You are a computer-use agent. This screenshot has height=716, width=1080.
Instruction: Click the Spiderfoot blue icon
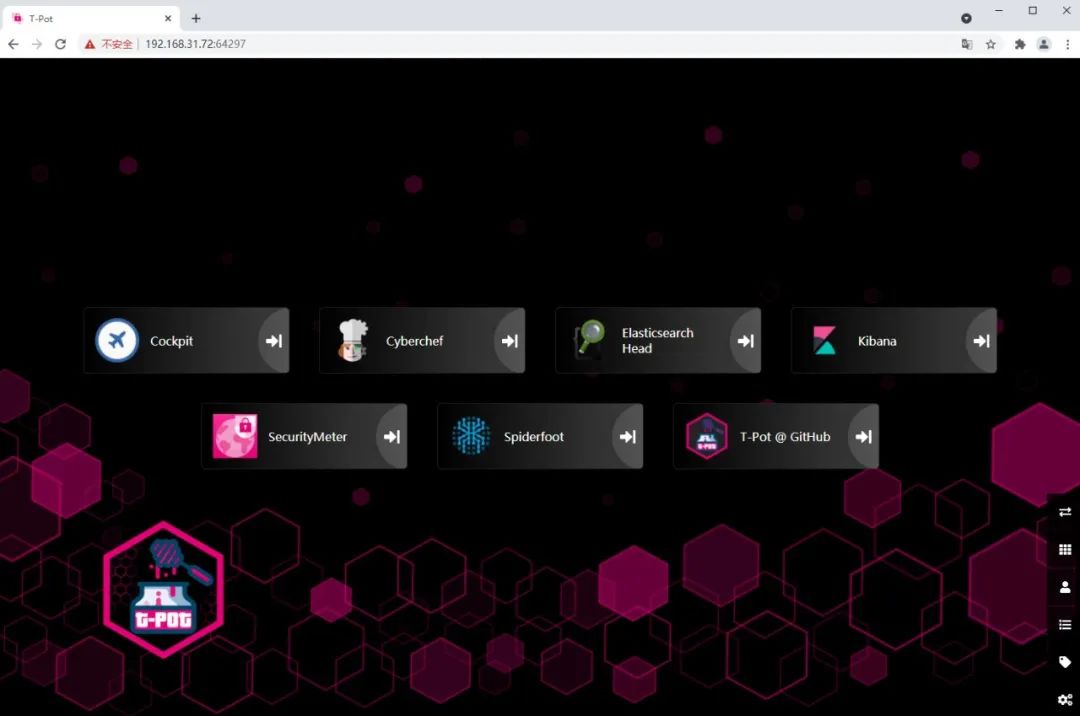point(471,436)
